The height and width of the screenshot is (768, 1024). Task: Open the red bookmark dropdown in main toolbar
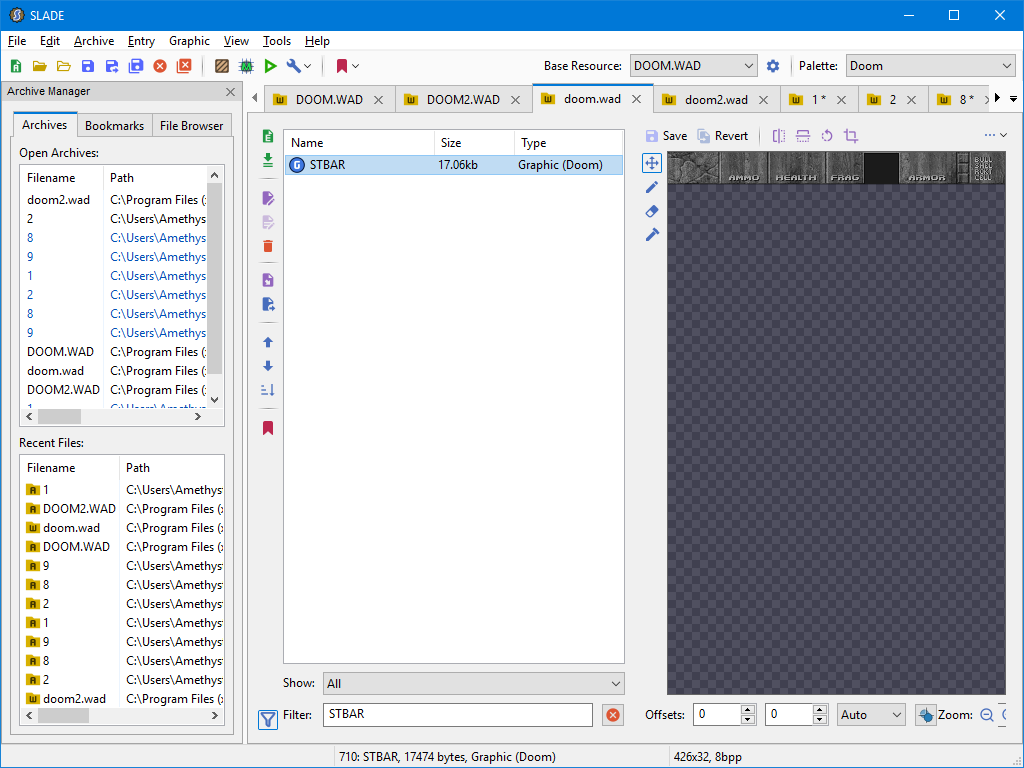pyautogui.click(x=347, y=66)
